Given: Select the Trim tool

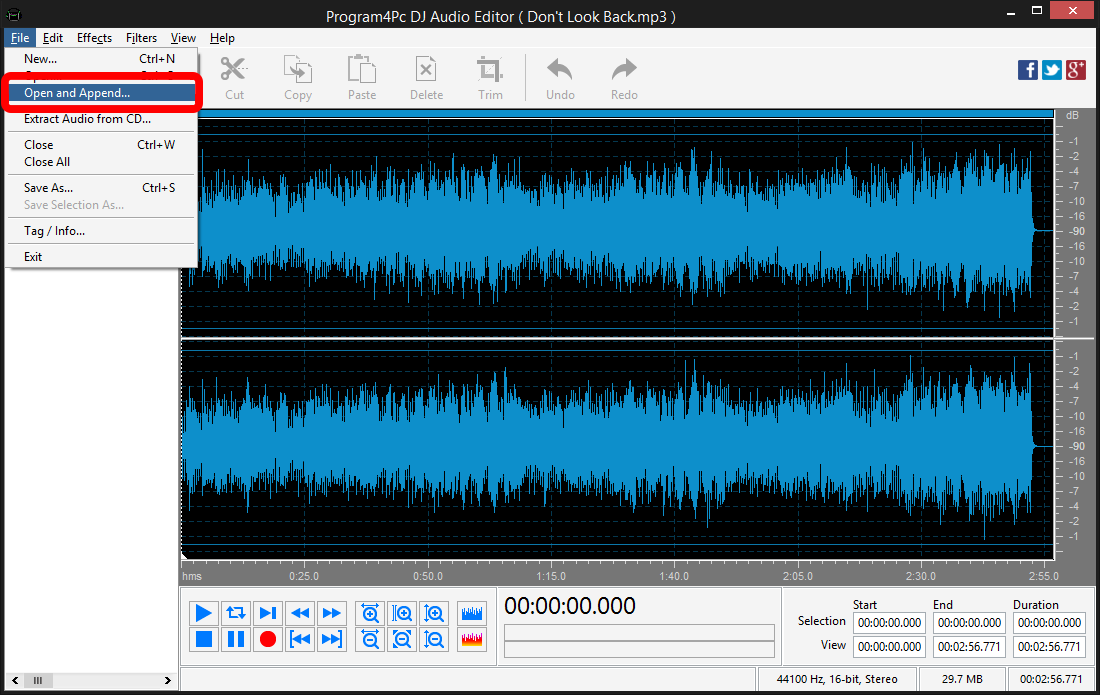Looking at the screenshot, I should 490,75.
